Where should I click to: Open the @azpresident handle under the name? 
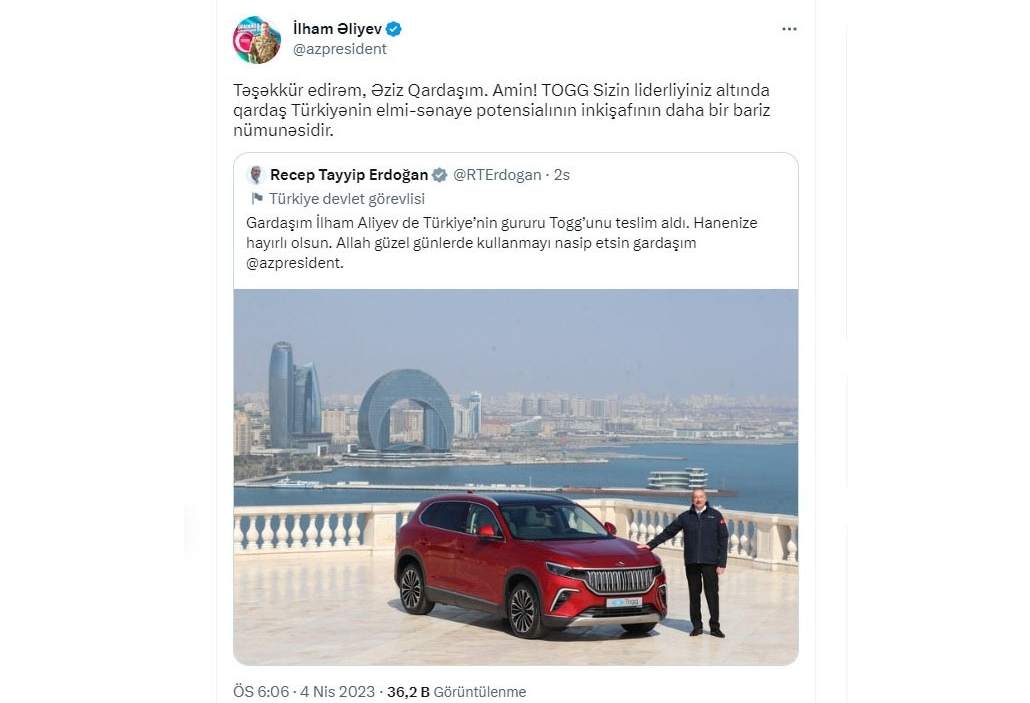[x=340, y=49]
